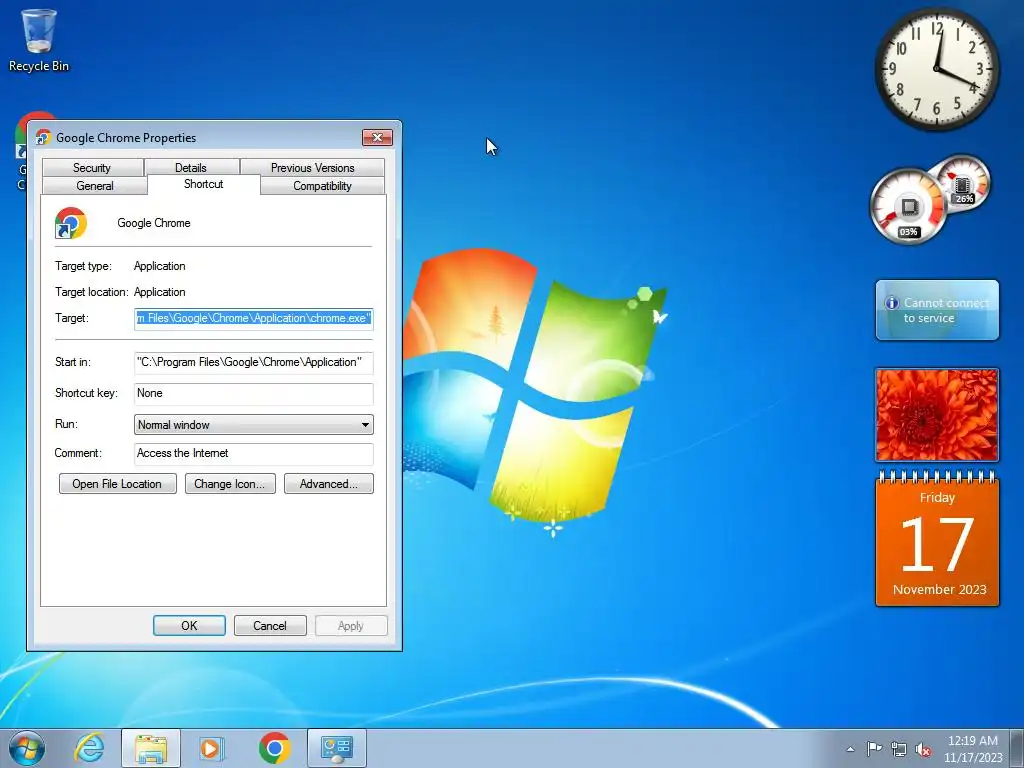Click the Shortcut key field showing None
The image size is (1024, 768).
click(253, 393)
